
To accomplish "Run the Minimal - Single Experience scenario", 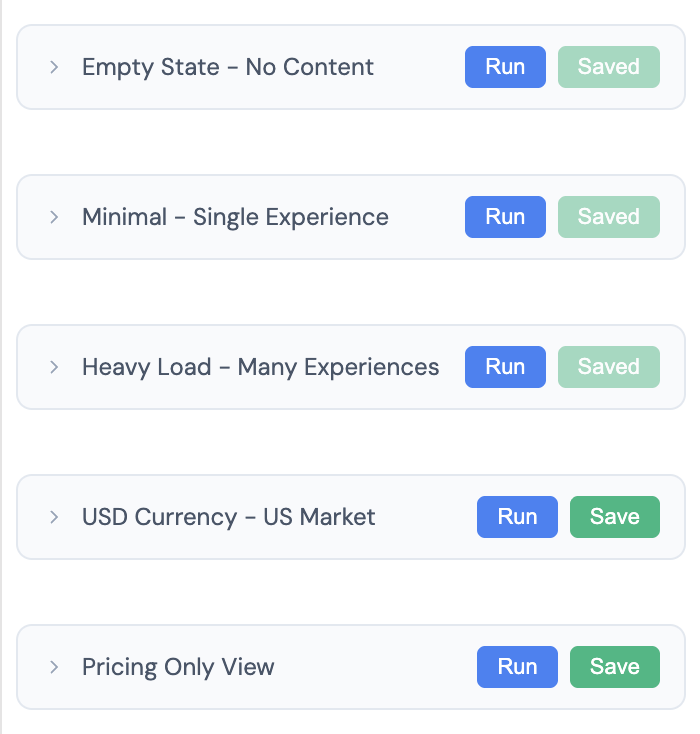I will (505, 217).
